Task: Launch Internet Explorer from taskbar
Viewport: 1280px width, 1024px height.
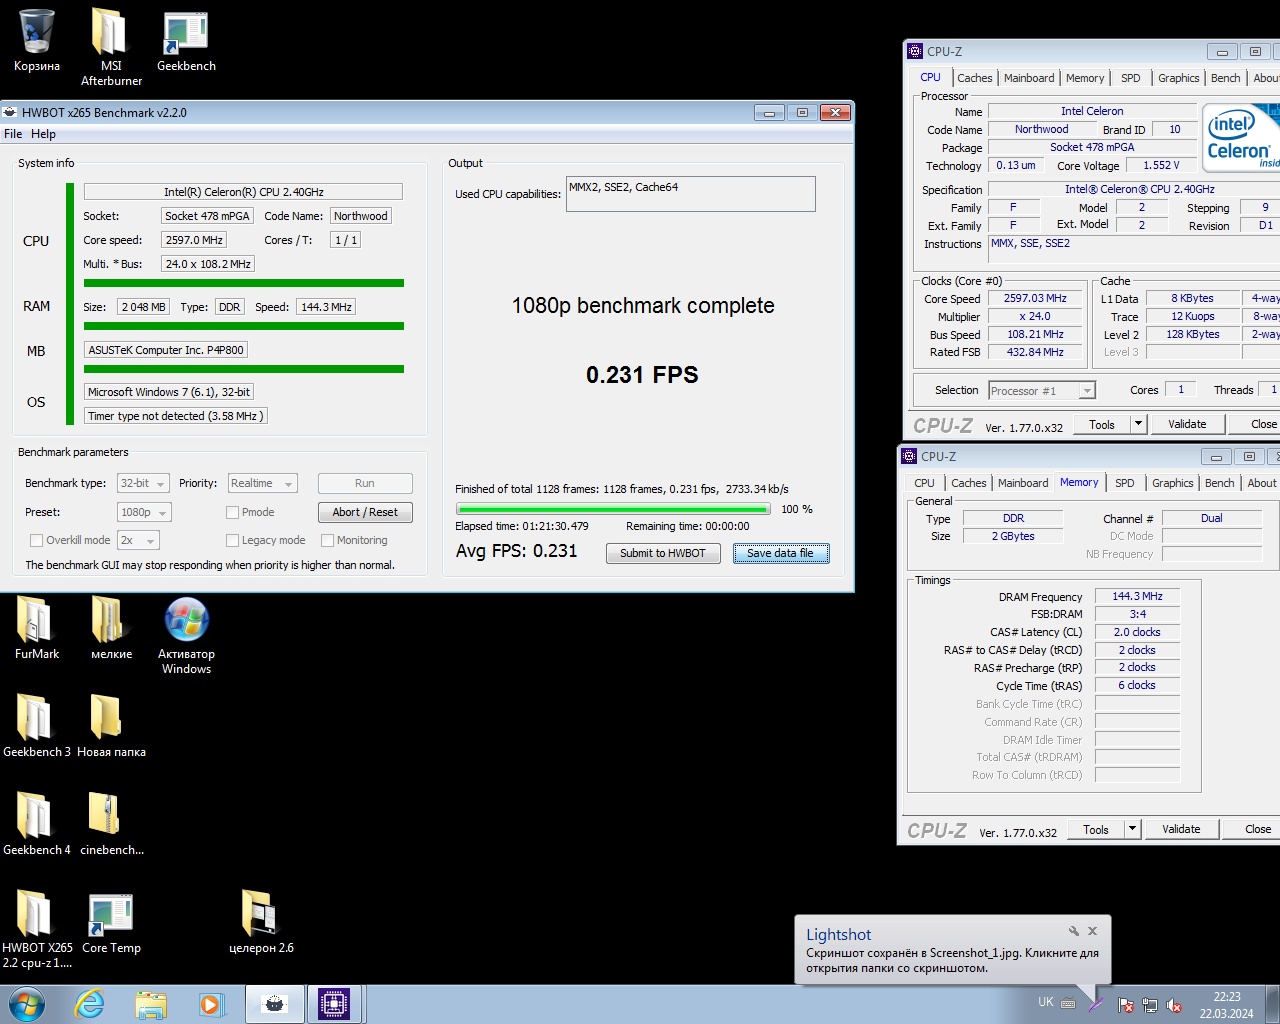Action: pos(90,1004)
